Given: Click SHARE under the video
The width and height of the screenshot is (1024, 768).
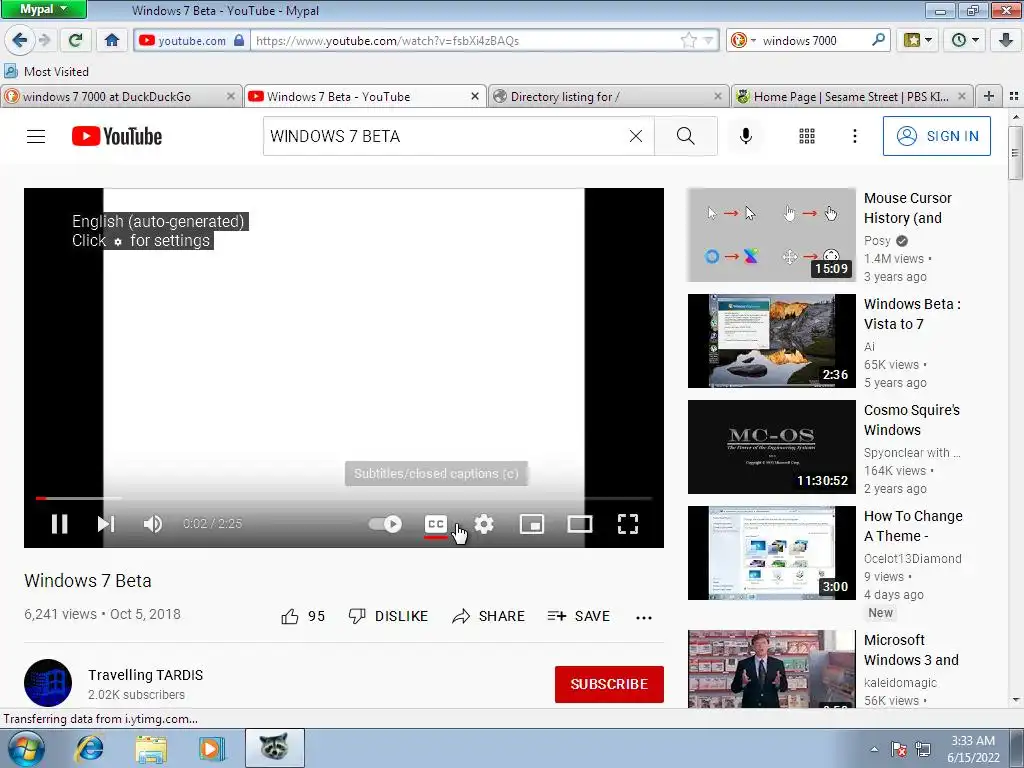Looking at the screenshot, I should tap(488, 616).
